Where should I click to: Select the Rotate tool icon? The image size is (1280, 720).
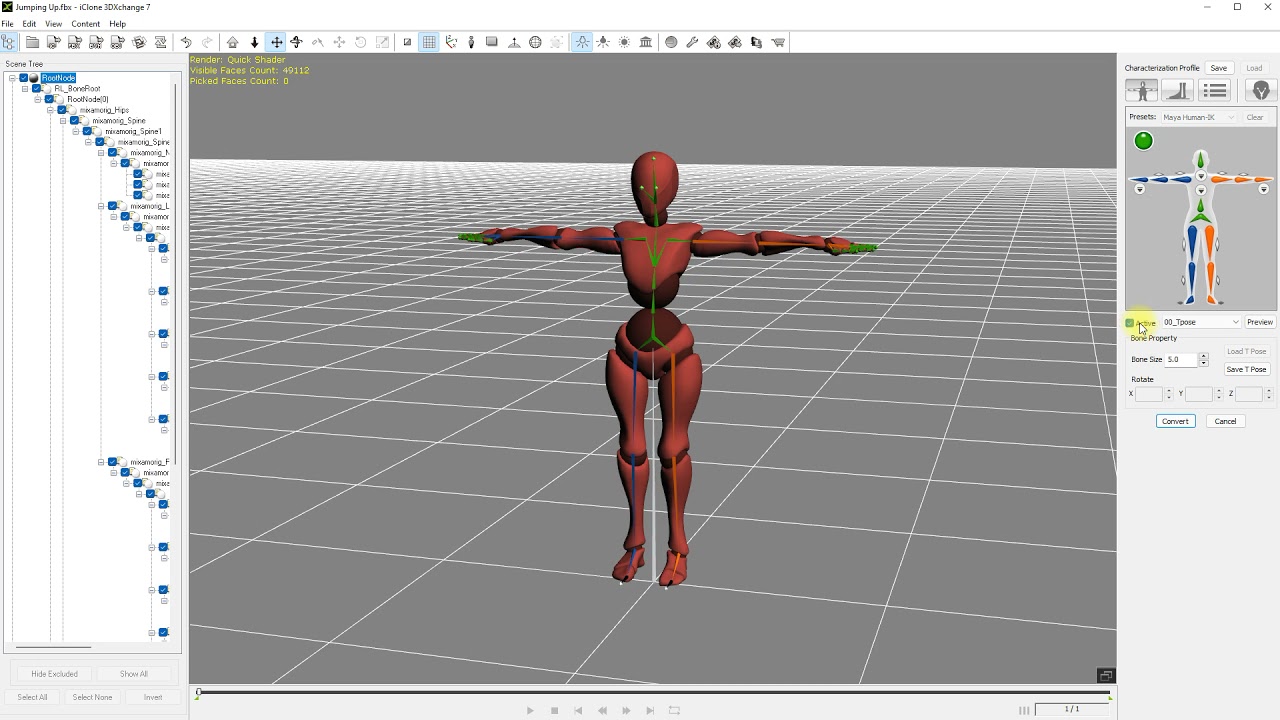pyautogui.click(x=296, y=42)
